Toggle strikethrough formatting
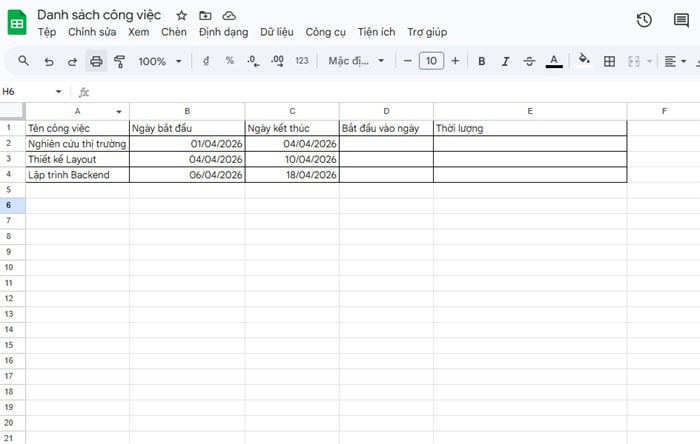The image size is (700, 444). pos(530,62)
